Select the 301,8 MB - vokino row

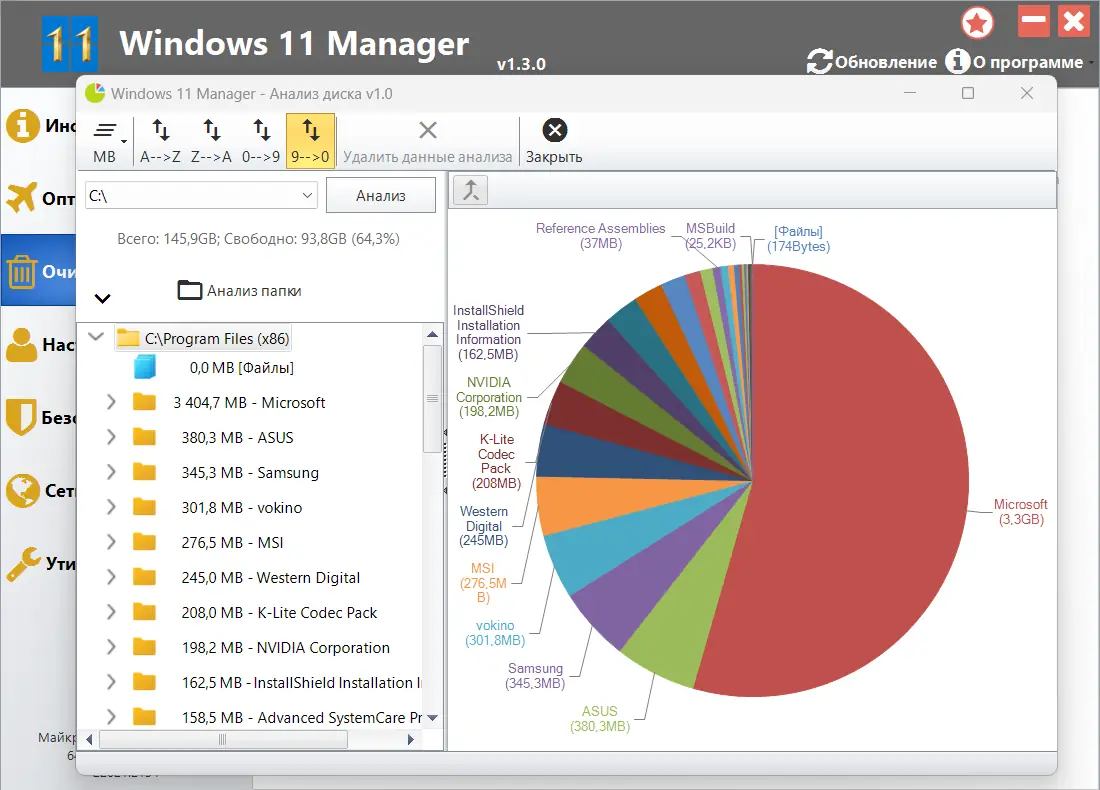pos(241,507)
